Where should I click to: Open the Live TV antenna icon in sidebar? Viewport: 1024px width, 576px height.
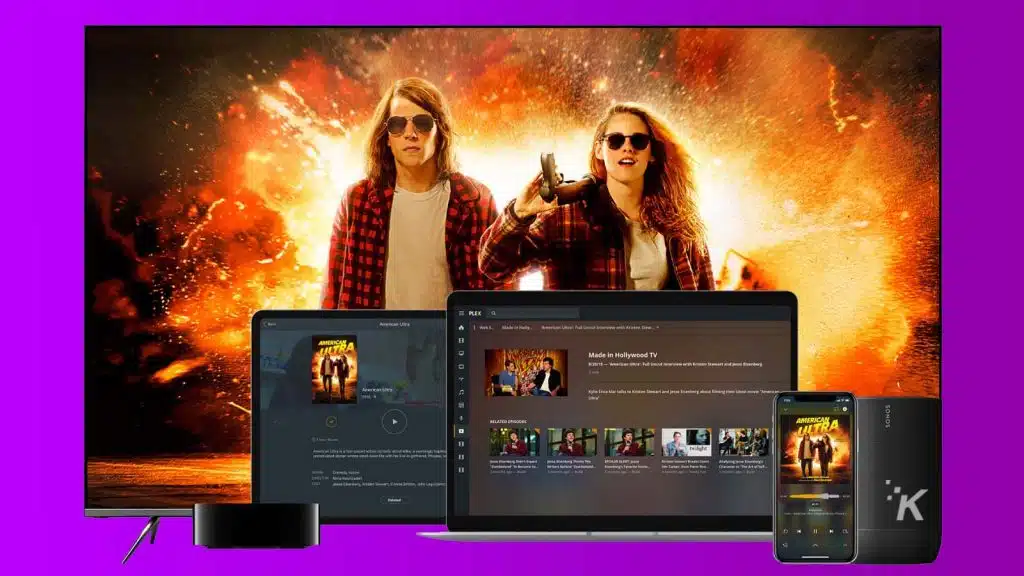pyautogui.click(x=461, y=379)
